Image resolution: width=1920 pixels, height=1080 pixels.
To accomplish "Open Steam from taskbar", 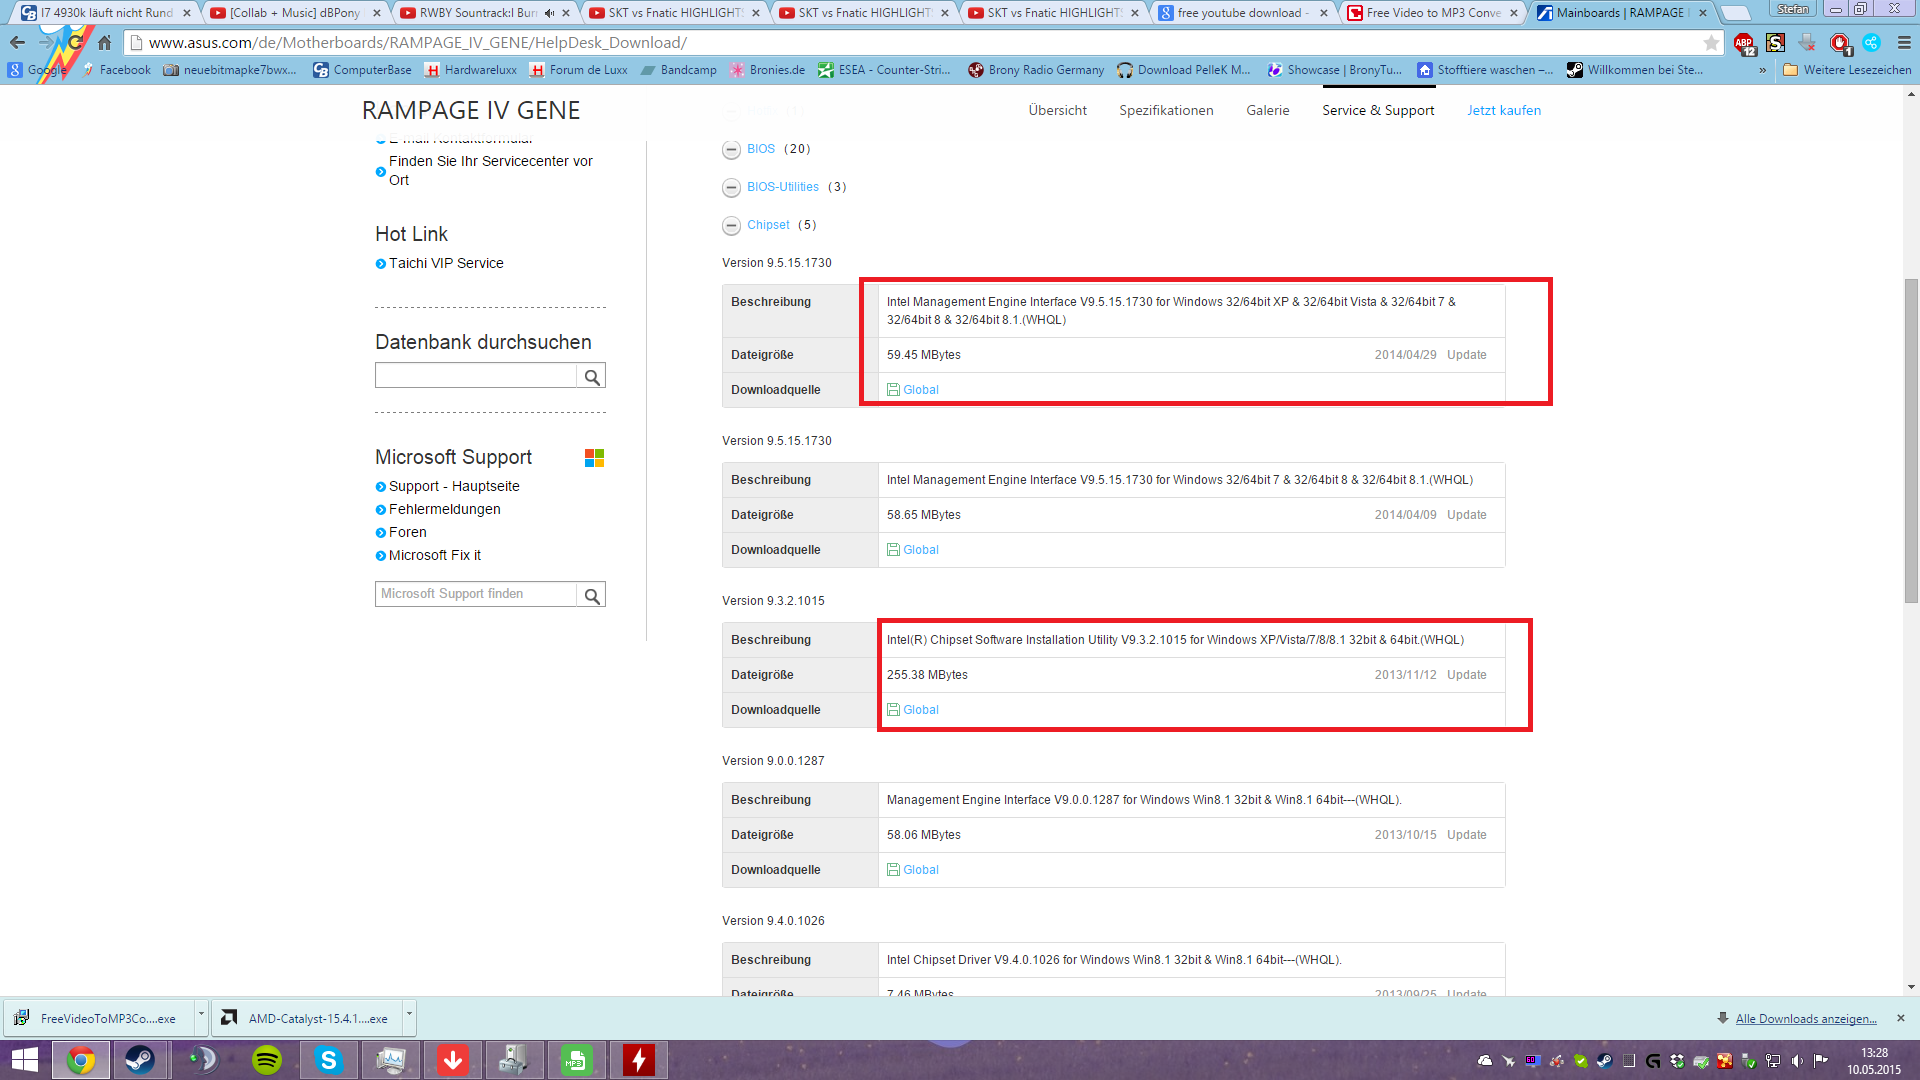I will (x=140, y=1060).
